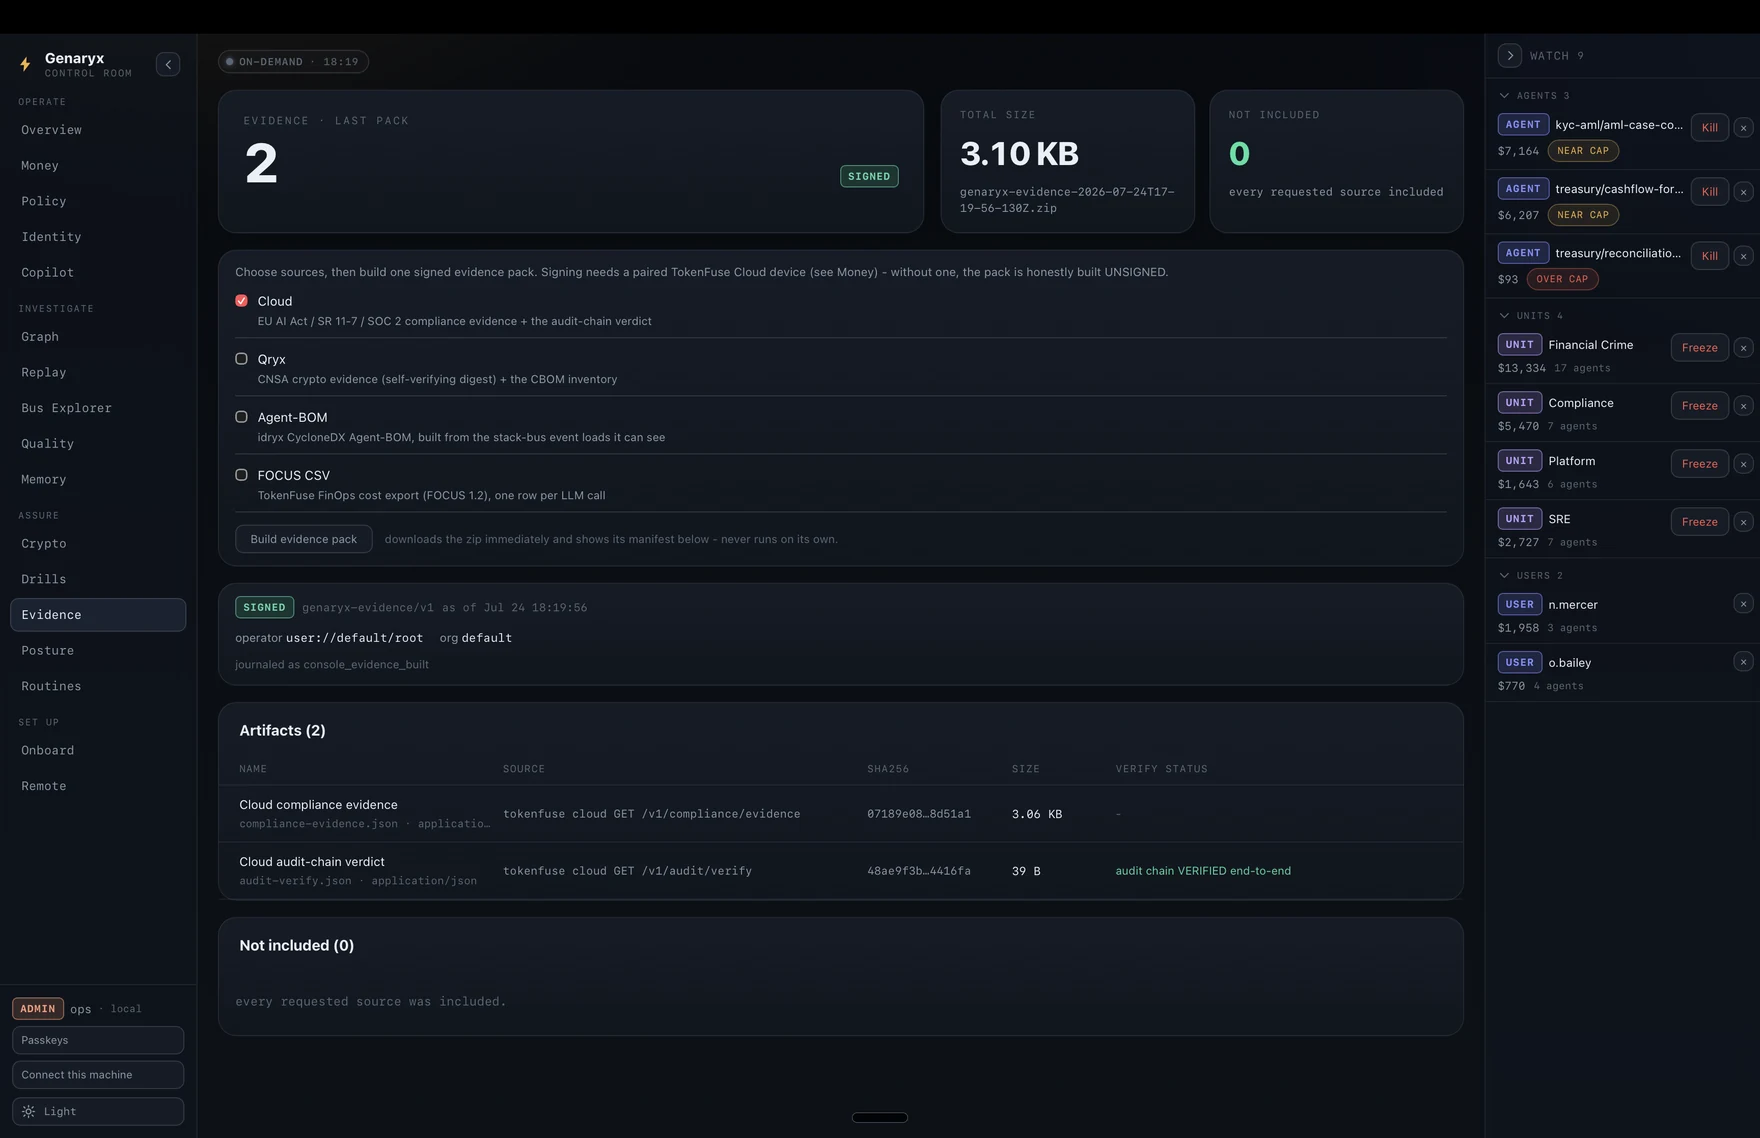This screenshot has height=1138, width=1760.
Task: Collapse the left sidebar with chevron button
Action: [168, 65]
